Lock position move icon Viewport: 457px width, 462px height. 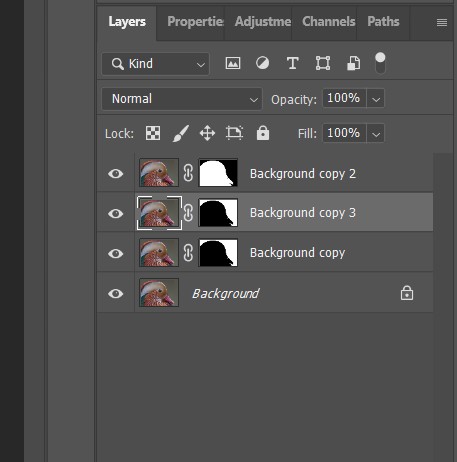(207, 133)
